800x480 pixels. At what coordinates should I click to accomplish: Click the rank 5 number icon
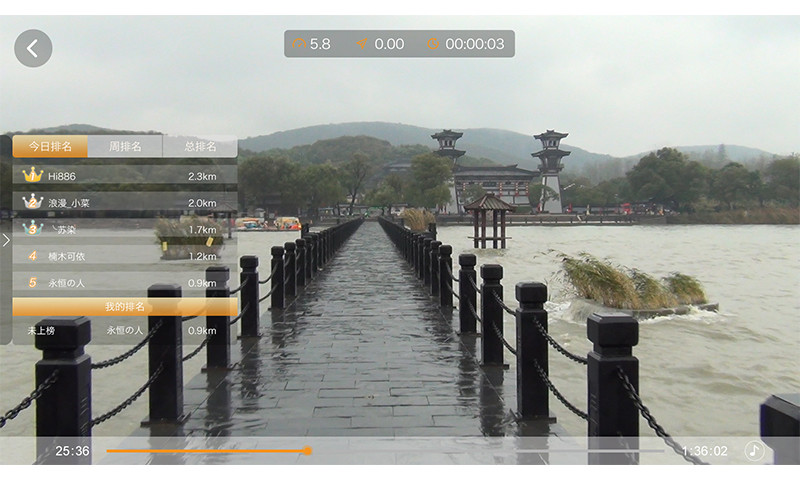click(x=32, y=283)
